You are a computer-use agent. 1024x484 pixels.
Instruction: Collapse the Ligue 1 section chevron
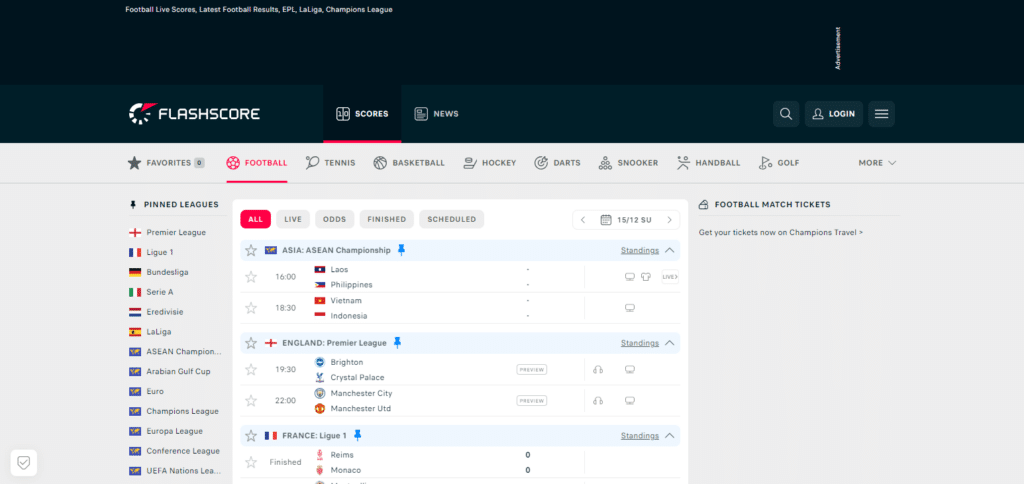[x=669, y=436]
